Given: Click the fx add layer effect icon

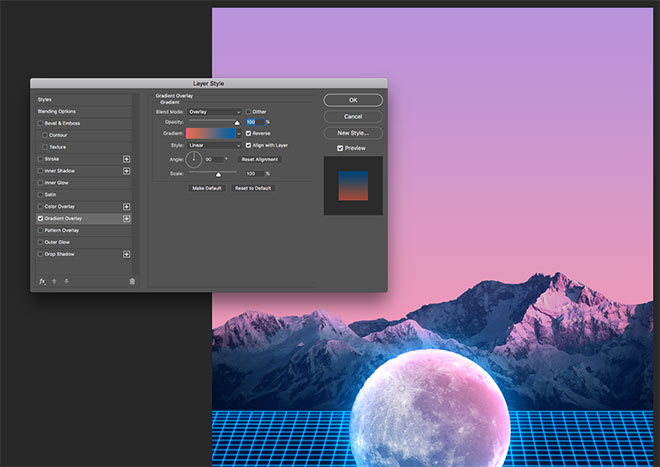Looking at the screenshot, I should point(42,281).
